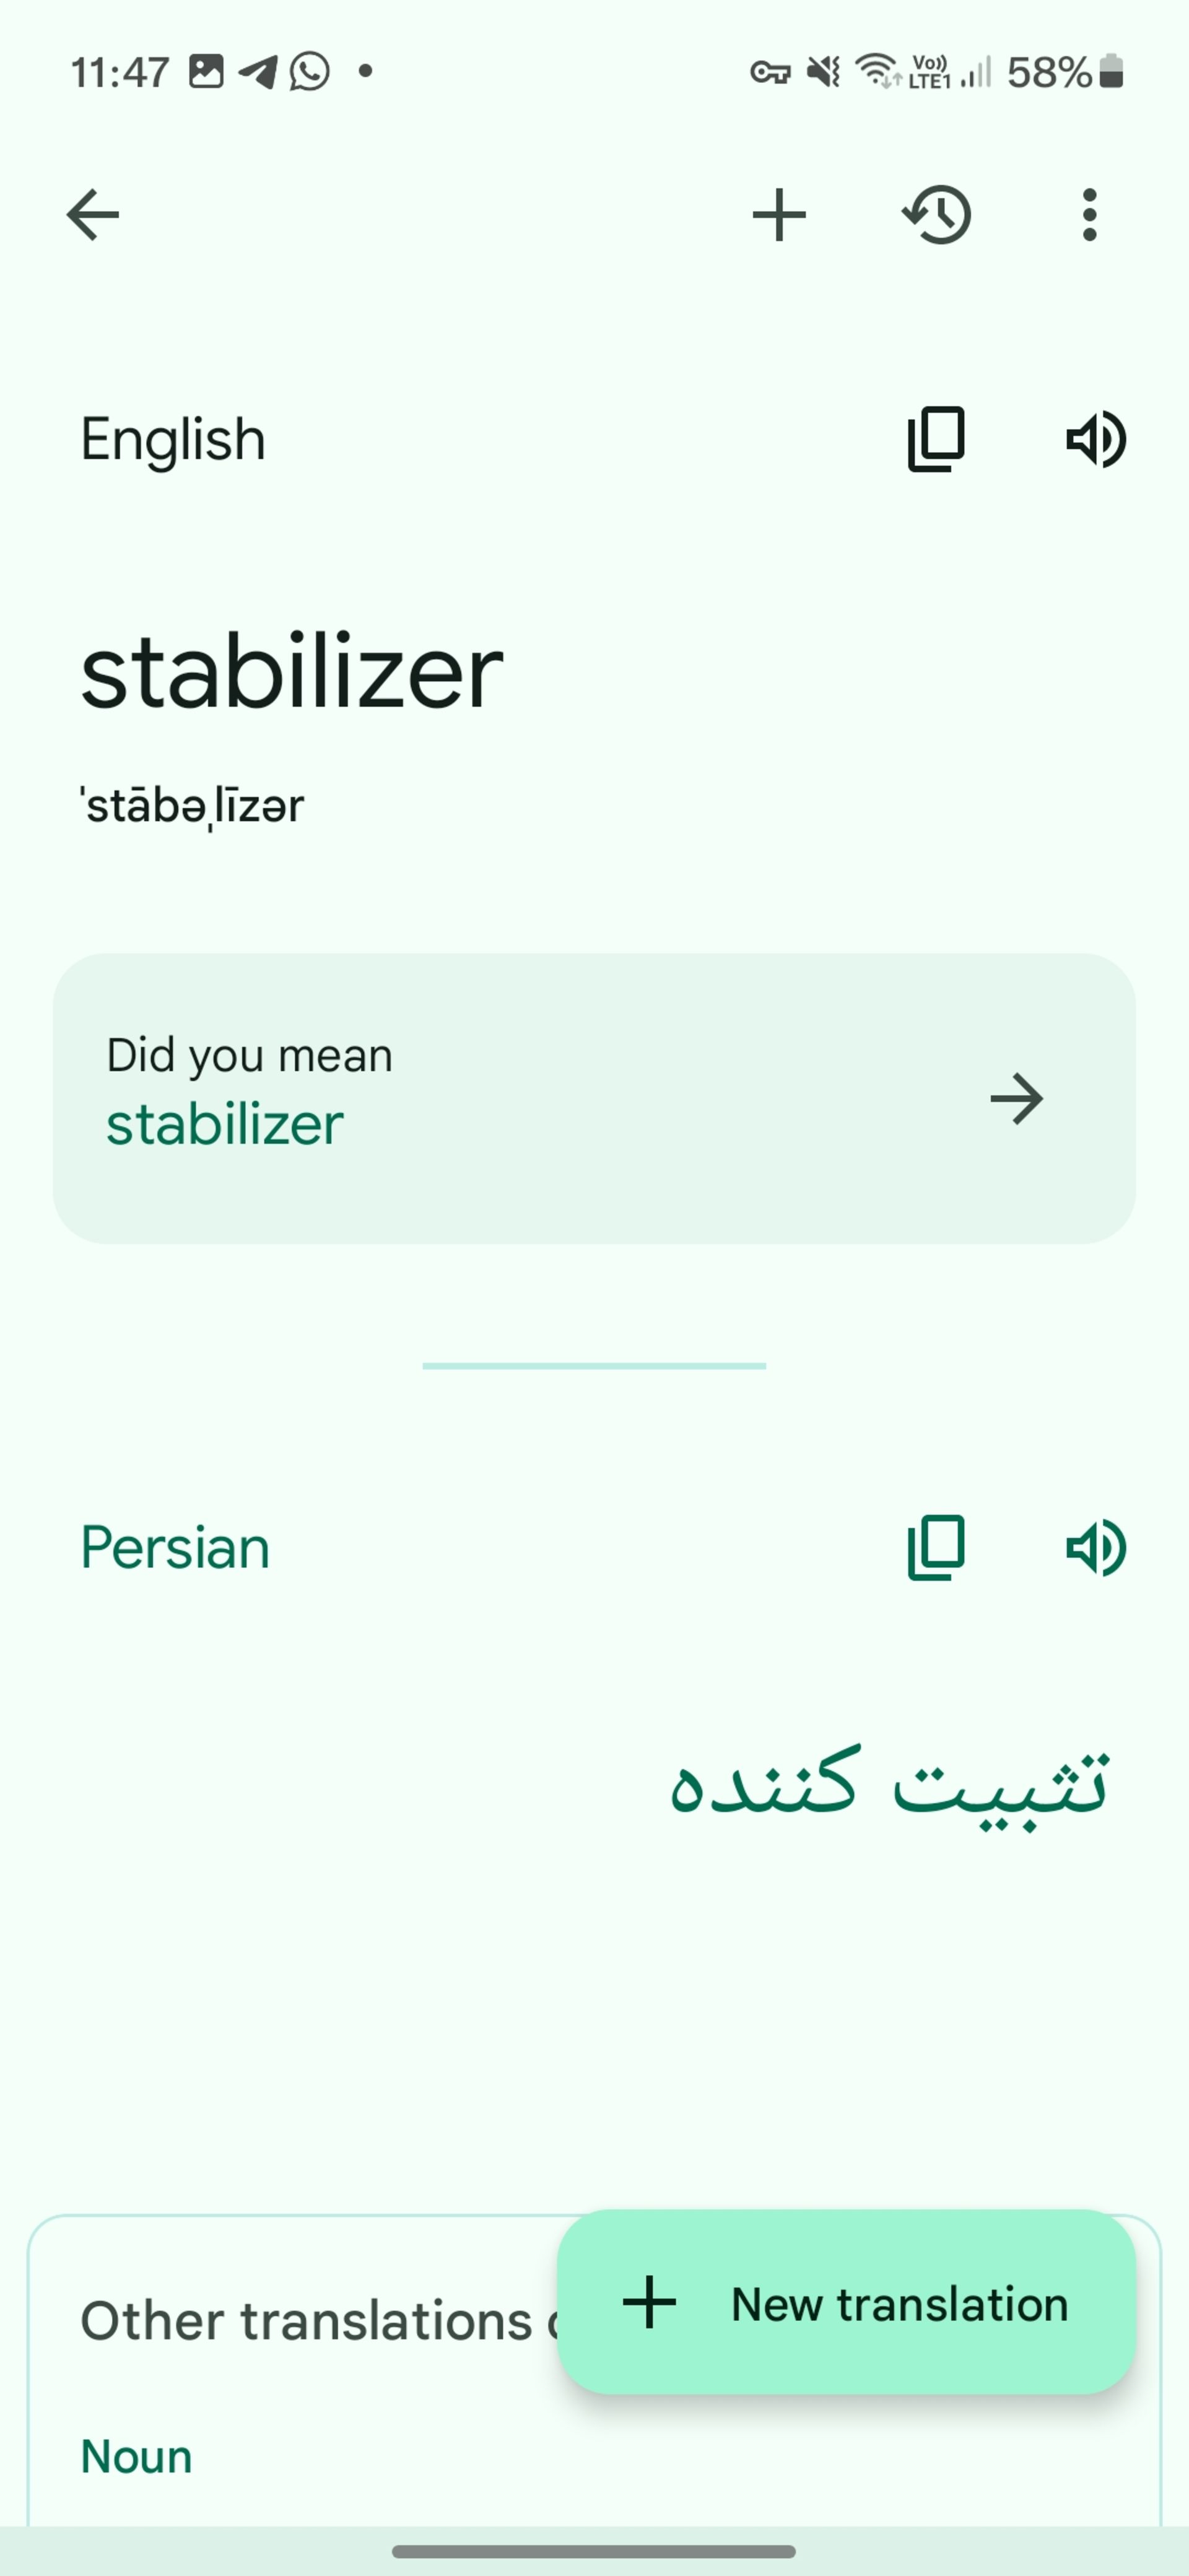The width and height of the screenshot is (1189, 2576).
Task: Click the back arrow navigation icon
Action: 92,212
